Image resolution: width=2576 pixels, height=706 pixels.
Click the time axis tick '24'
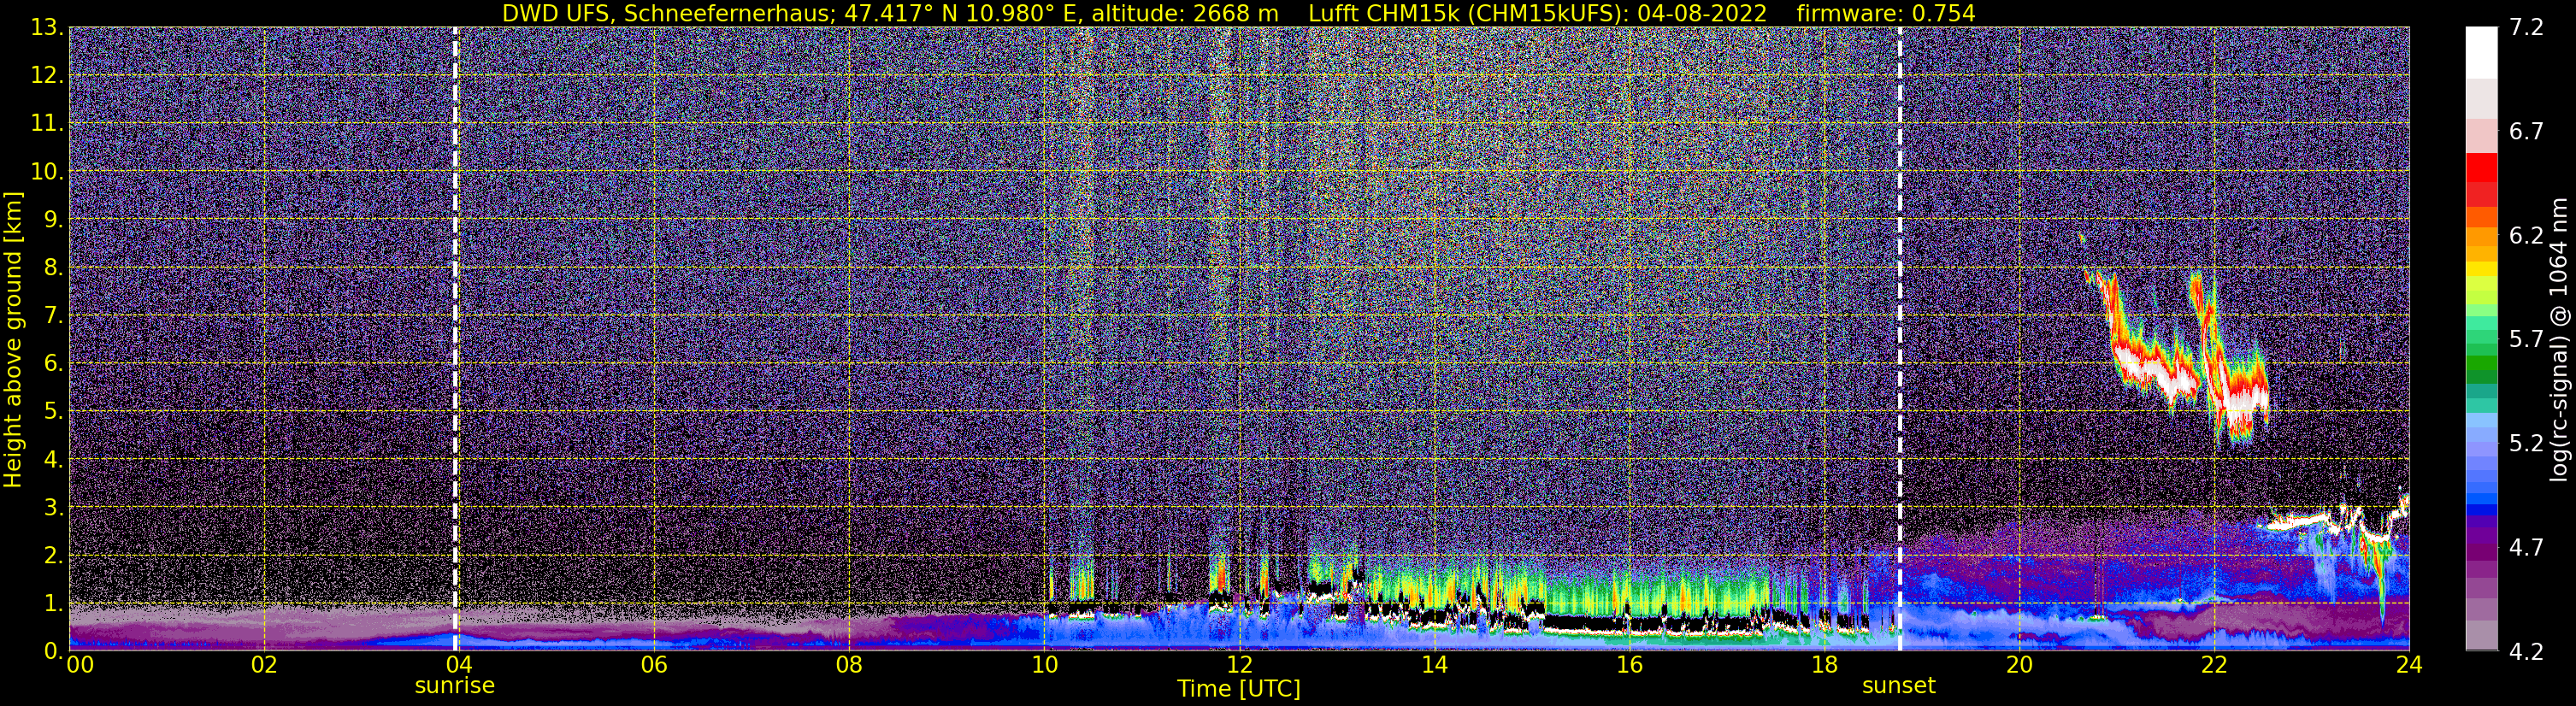pos(2409,666)
